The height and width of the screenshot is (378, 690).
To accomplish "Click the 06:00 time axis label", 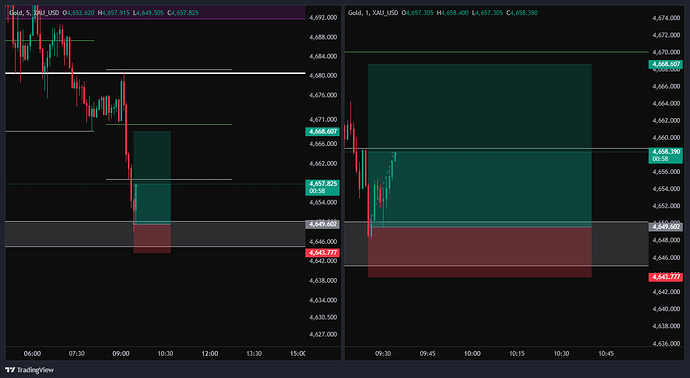I will [32, 353].
